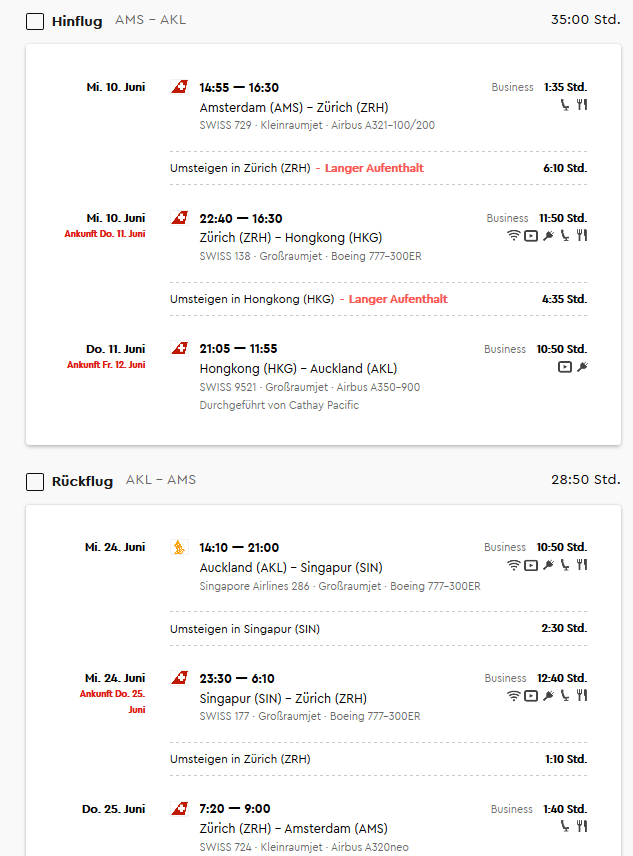Screen dimensions: 633x856
Task: Select the Rückflug AKL – AMS heading
Action: coord(124,481)
